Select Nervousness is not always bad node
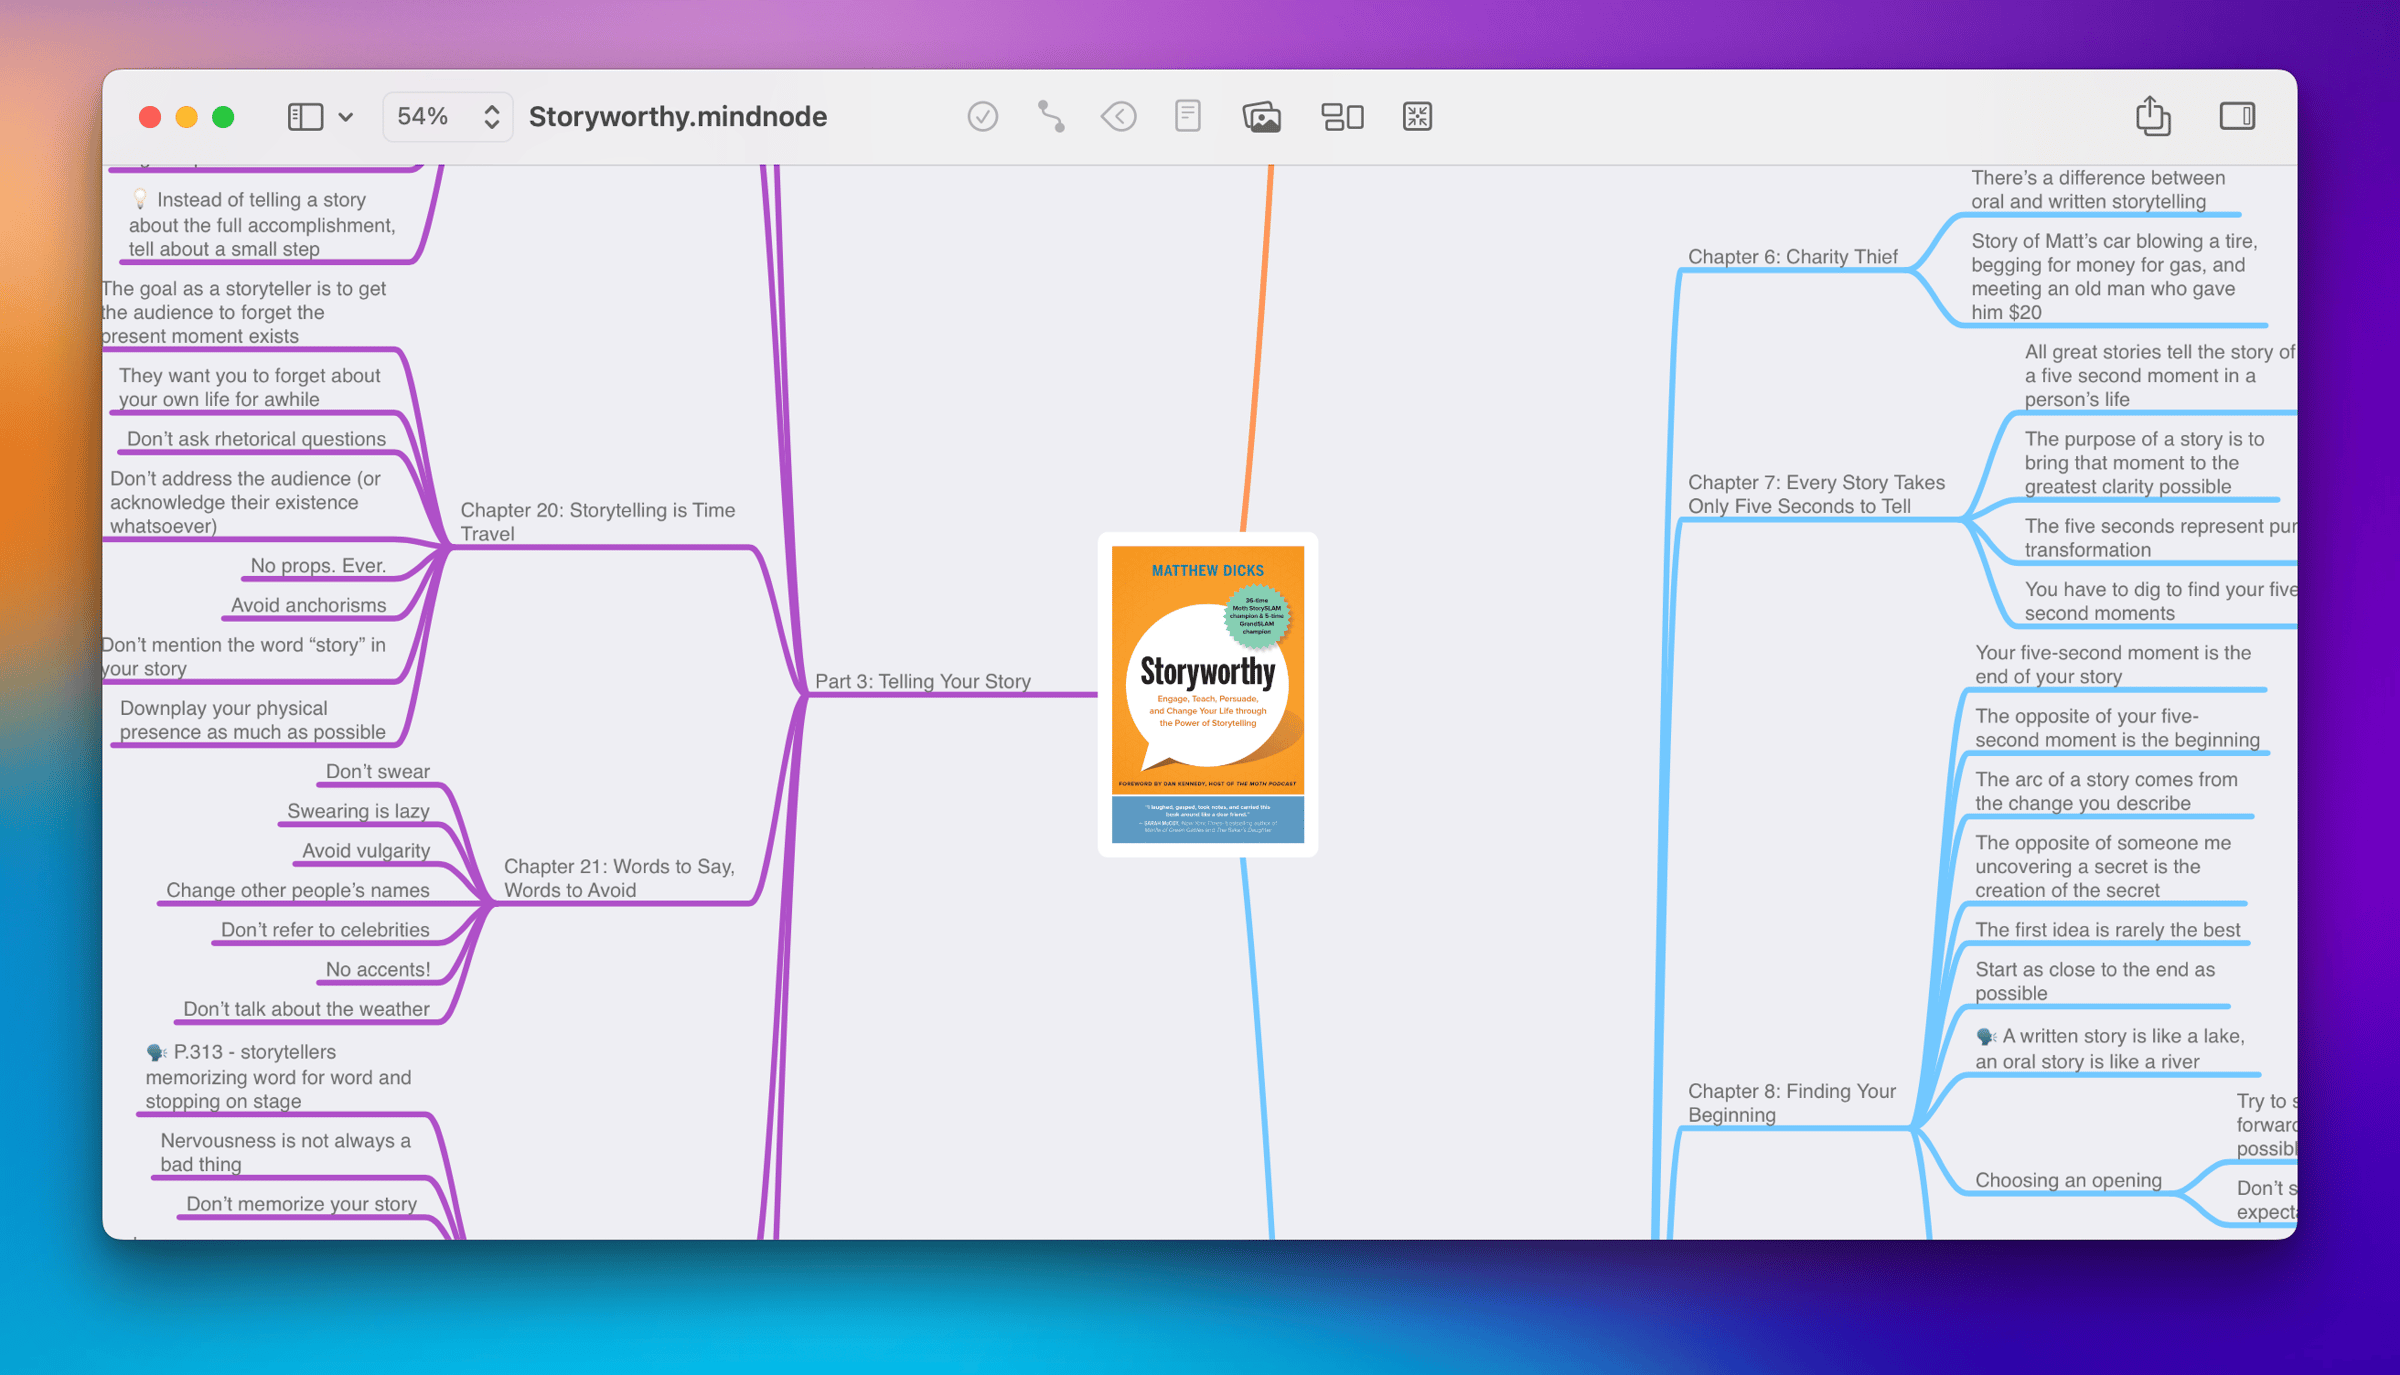 pos(286,1152)
